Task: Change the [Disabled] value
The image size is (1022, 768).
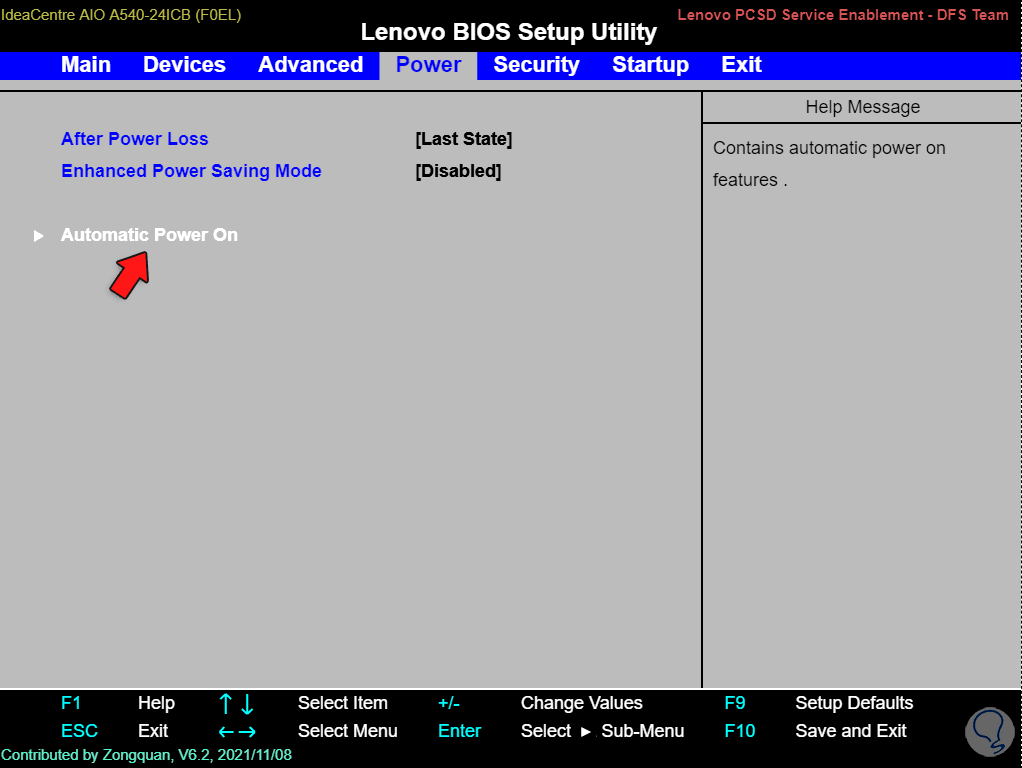Action: [x=458, y=171]
